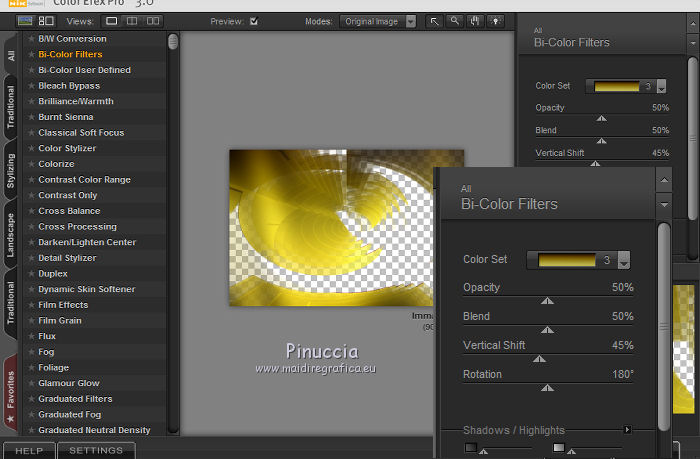This screenshot has width=700, height=459.
Task: Select the Graduated Neutral Density filter
Action: (x=94, y=430)
